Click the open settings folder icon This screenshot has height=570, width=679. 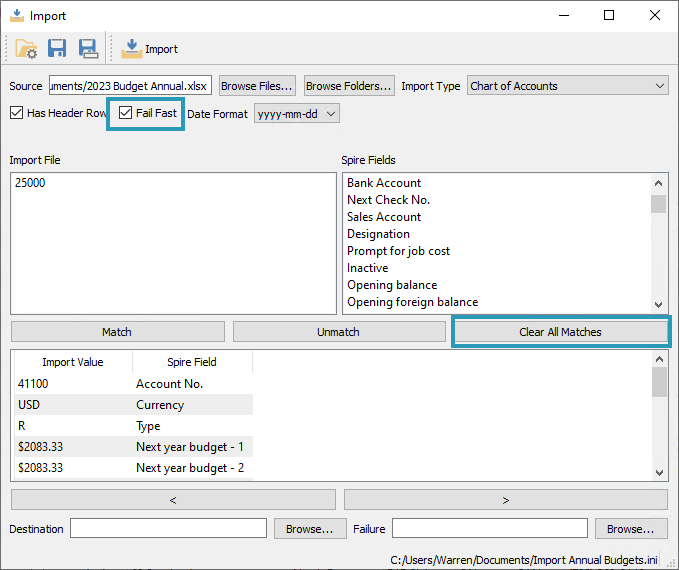point(26,49)
